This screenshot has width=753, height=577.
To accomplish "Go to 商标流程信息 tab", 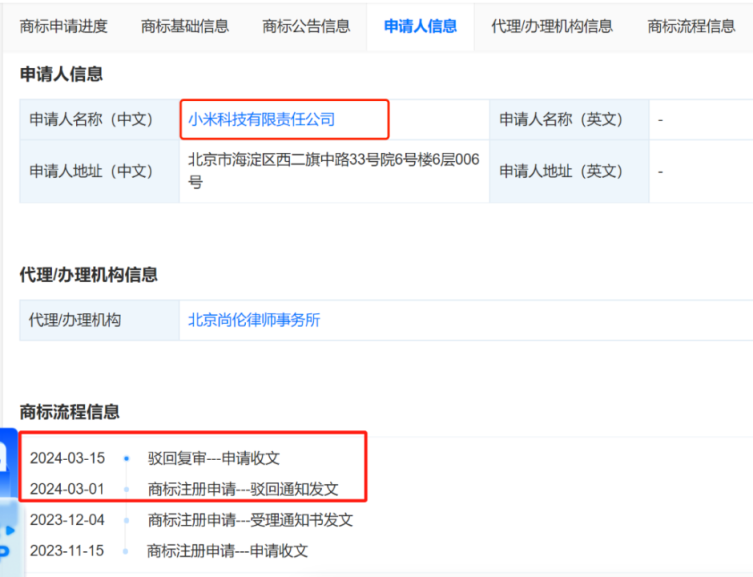I will pos(691,26).
